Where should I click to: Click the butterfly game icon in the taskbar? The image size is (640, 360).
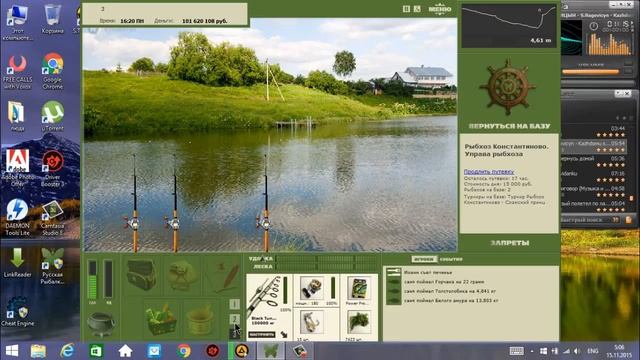[271, 351]
